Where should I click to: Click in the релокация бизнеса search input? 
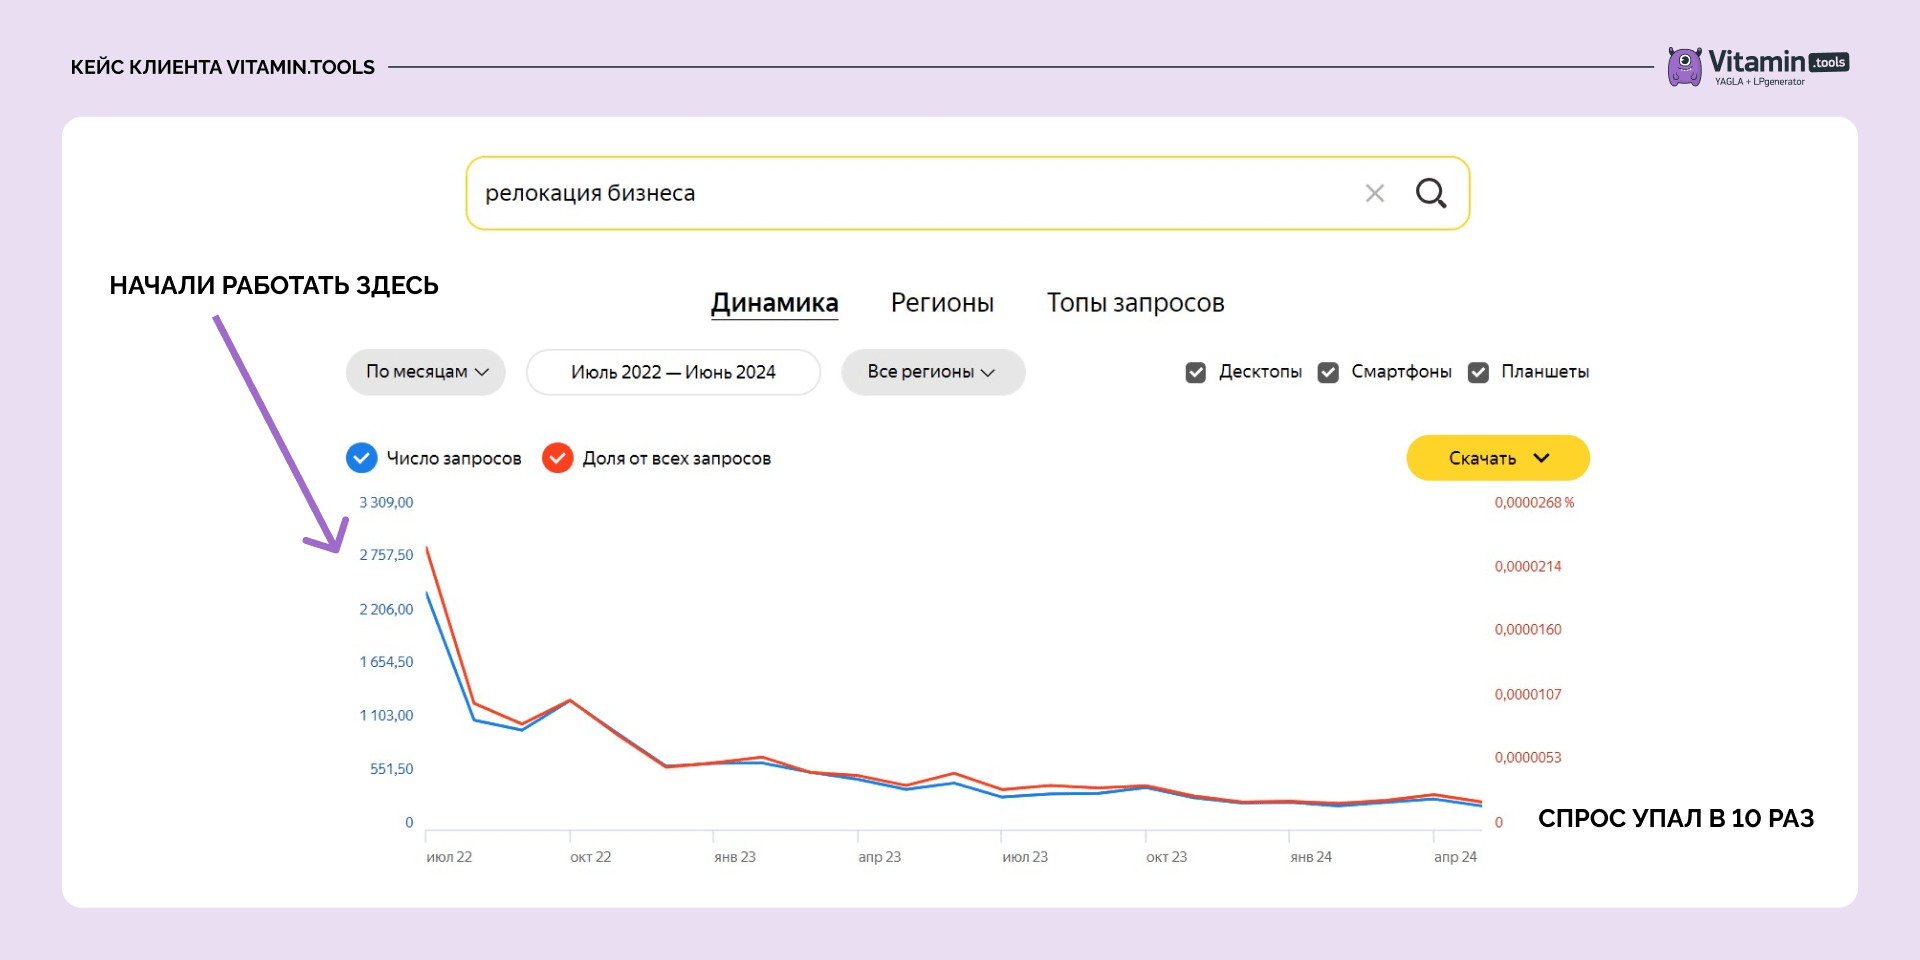pos(900,193)
